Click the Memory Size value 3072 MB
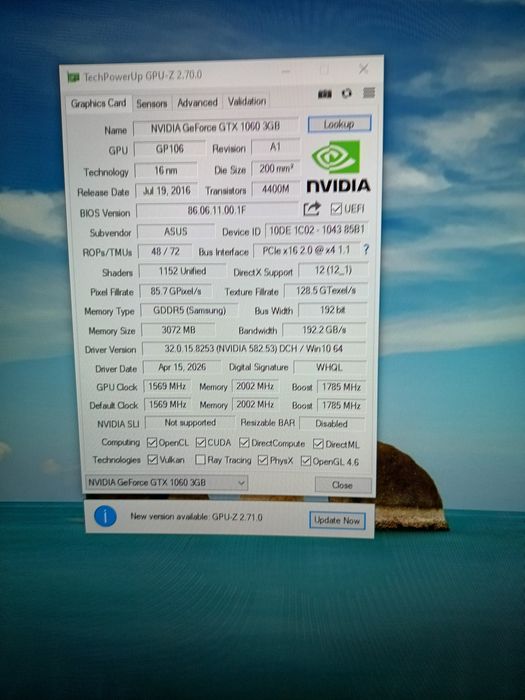Viewport: 525px width, 700px height. coord(178,330)
